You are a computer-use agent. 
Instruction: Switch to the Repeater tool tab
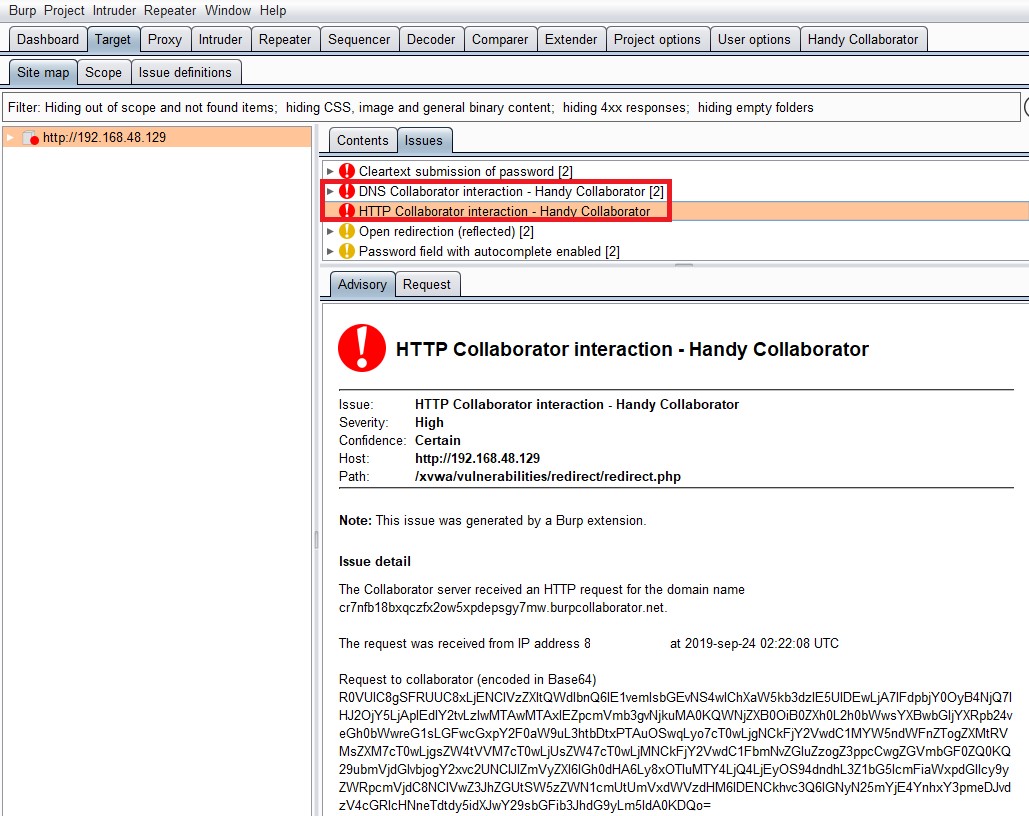[x=285, y=39]
